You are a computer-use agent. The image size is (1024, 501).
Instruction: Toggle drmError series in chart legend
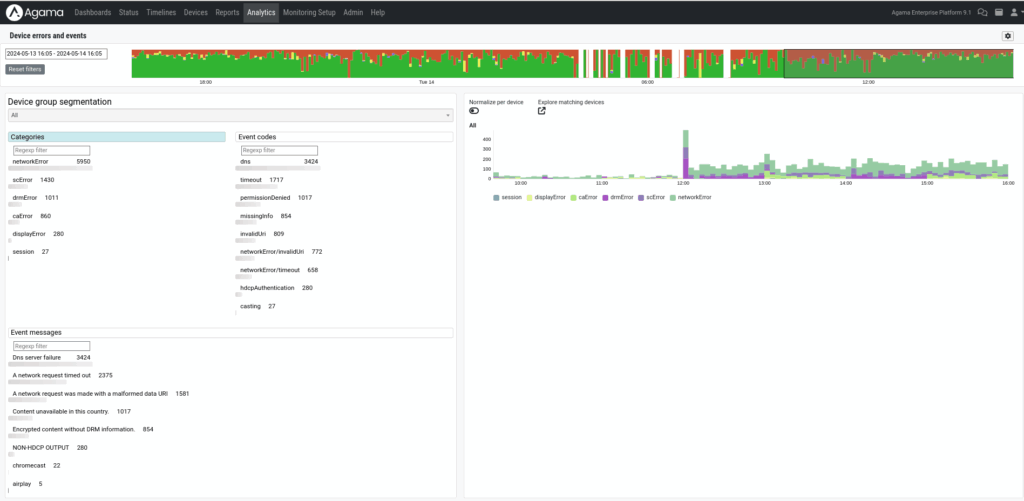(x=621, y=197)
